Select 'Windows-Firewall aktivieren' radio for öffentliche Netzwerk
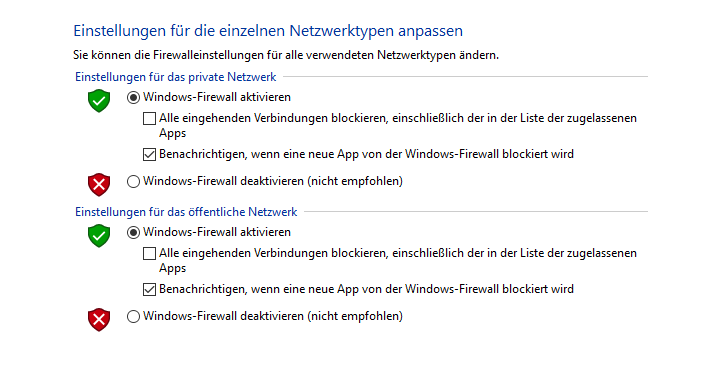The image size is (703, 379). tap(133, 232)
